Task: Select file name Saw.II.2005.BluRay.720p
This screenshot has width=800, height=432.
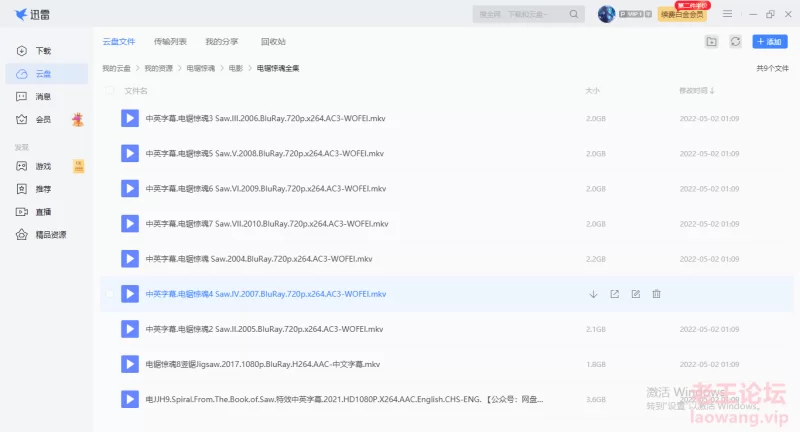Action: click(264, 329)
